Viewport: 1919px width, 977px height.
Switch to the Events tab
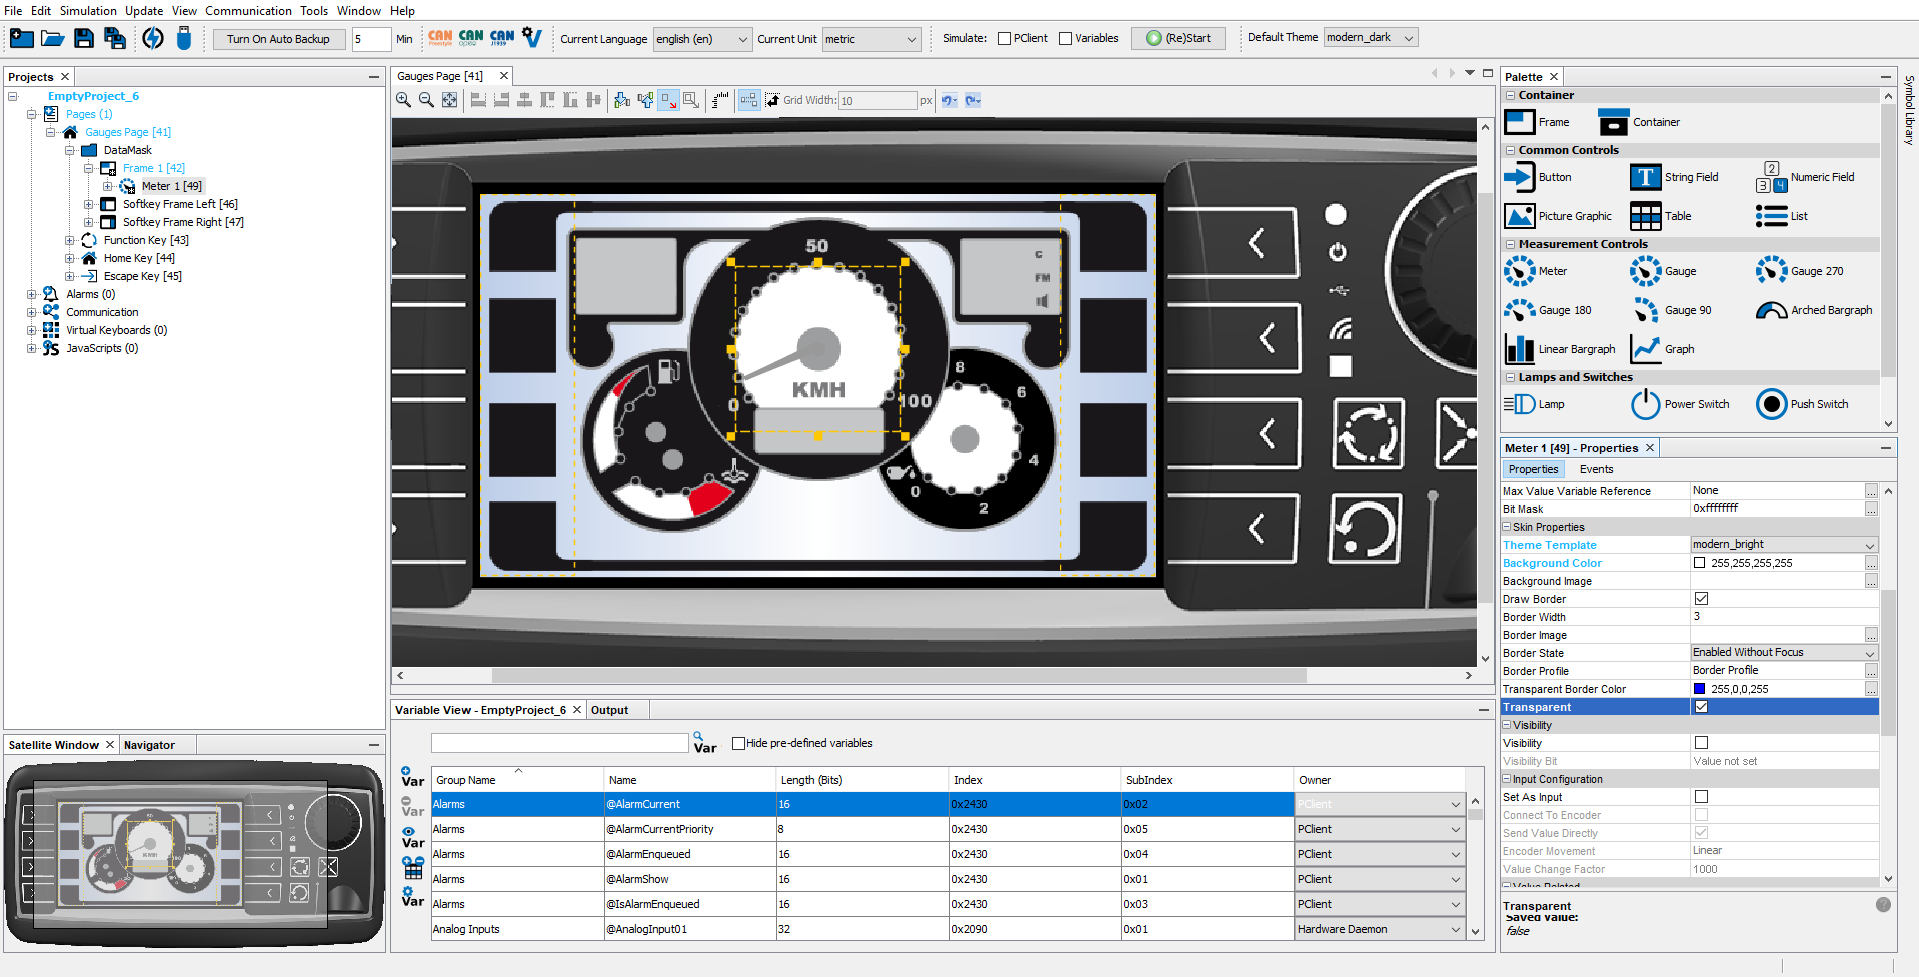[1596, 469]
